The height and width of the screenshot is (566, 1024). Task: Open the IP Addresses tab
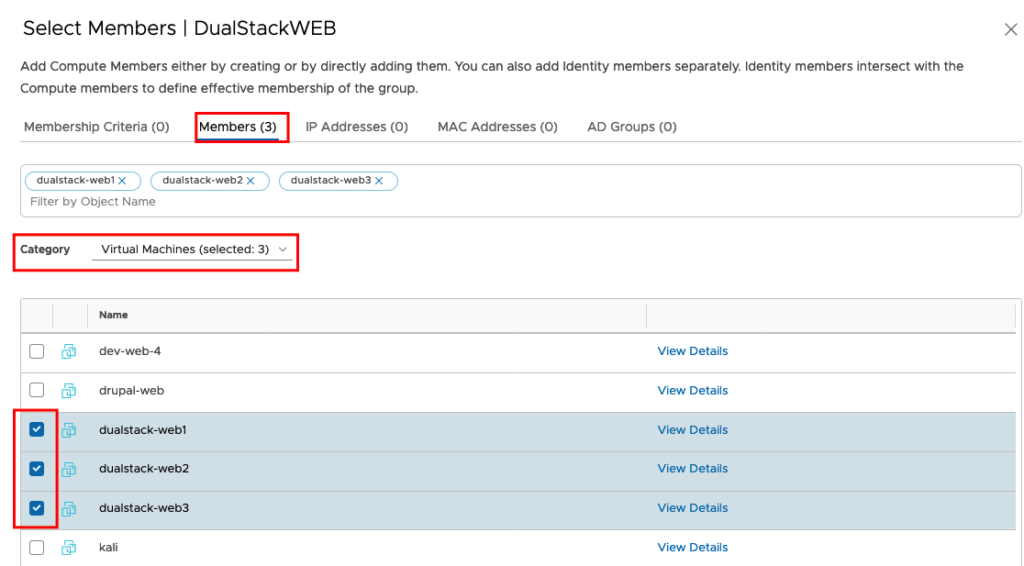(x=357, y=127)
